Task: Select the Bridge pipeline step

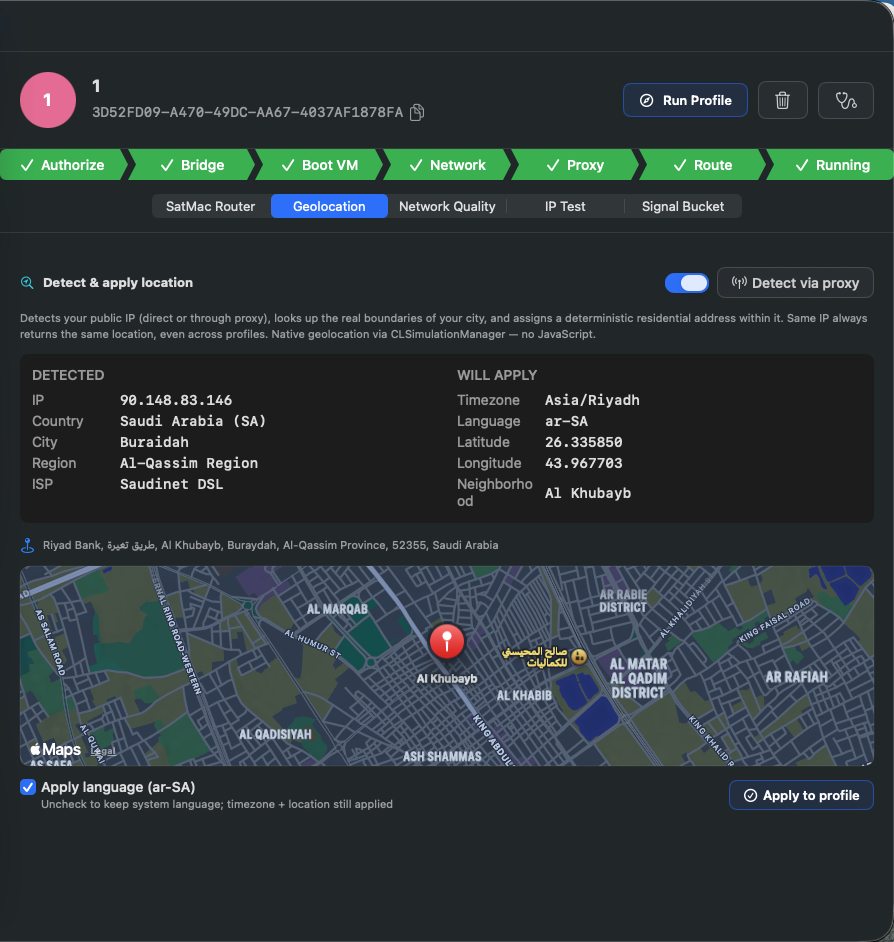Action: 192,165
